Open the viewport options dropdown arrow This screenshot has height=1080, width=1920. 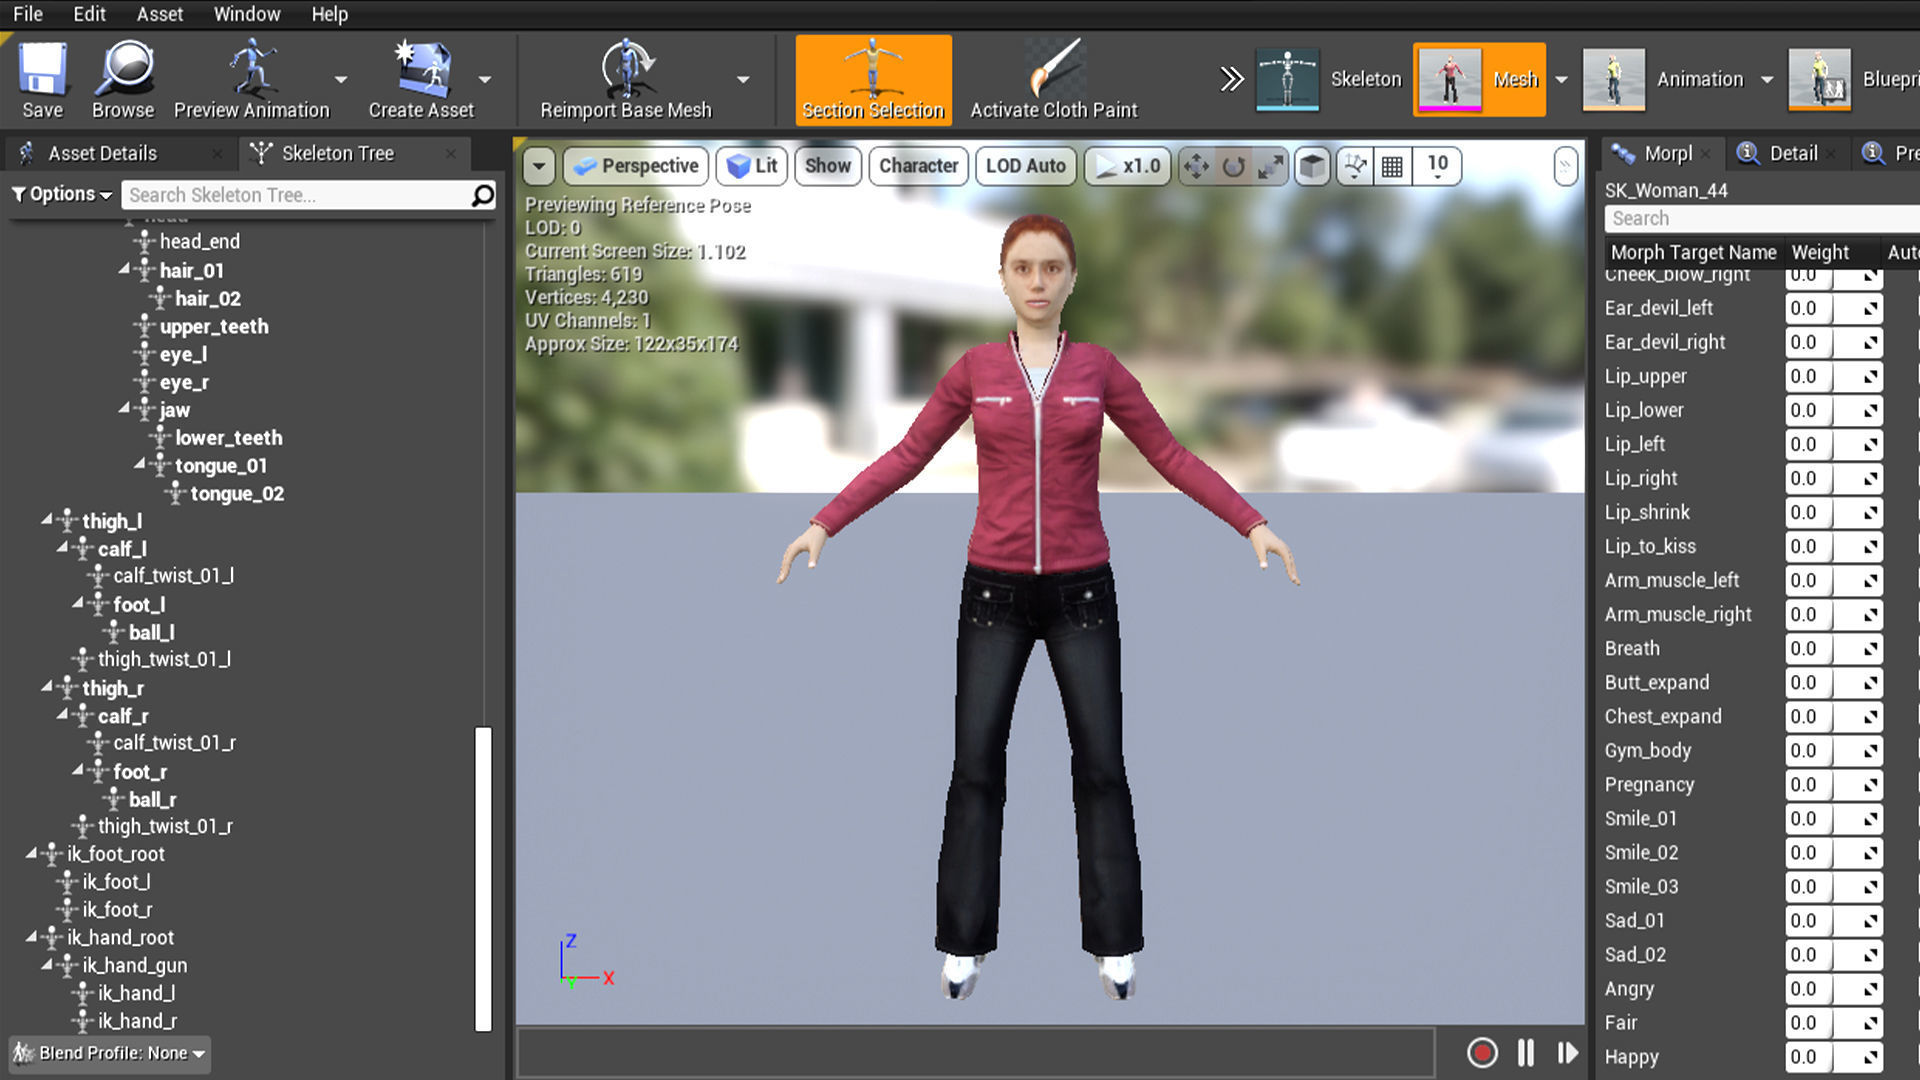(x=539, y=166)
